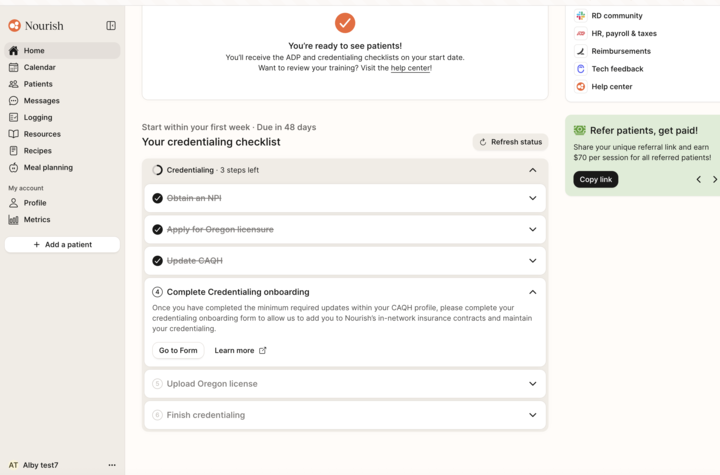Follow the help center link
The image size is (720, 475).
(409, 68)
